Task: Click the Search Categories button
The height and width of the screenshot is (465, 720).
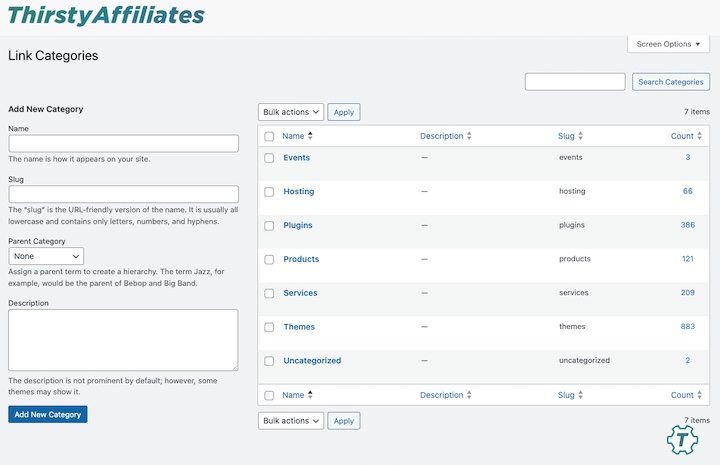Action: (x=670, y=82)
